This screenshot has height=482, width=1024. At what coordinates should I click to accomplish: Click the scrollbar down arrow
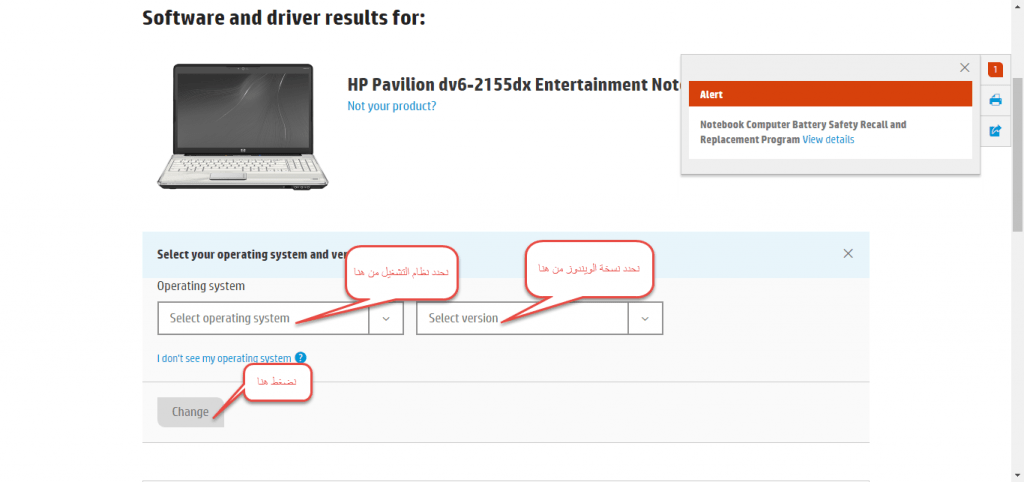pos(1017,476)
